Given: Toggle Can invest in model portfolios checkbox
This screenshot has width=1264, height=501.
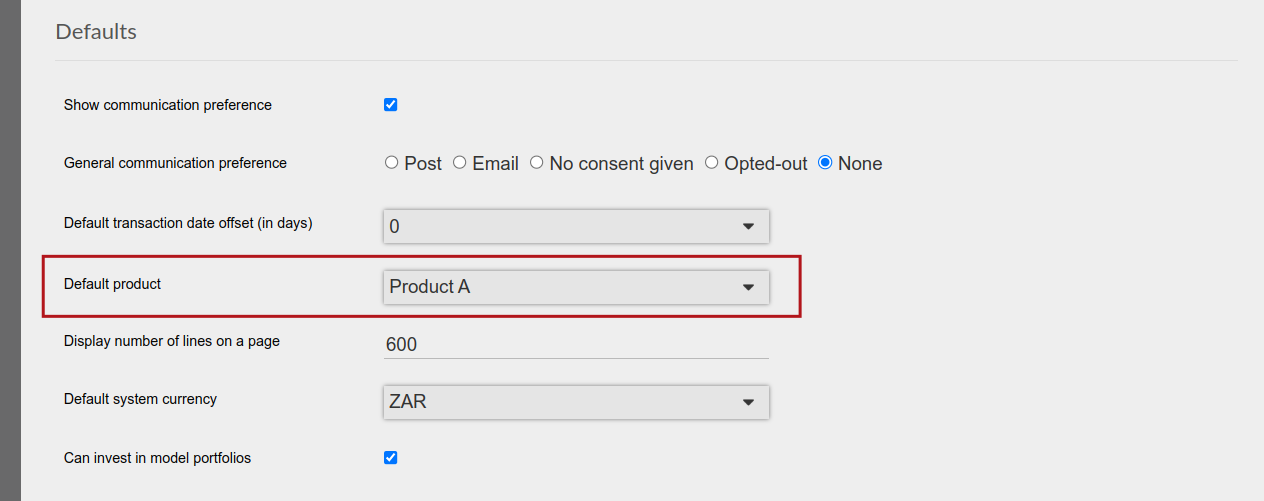Looking at the screenshot, I should coord(391,458).
